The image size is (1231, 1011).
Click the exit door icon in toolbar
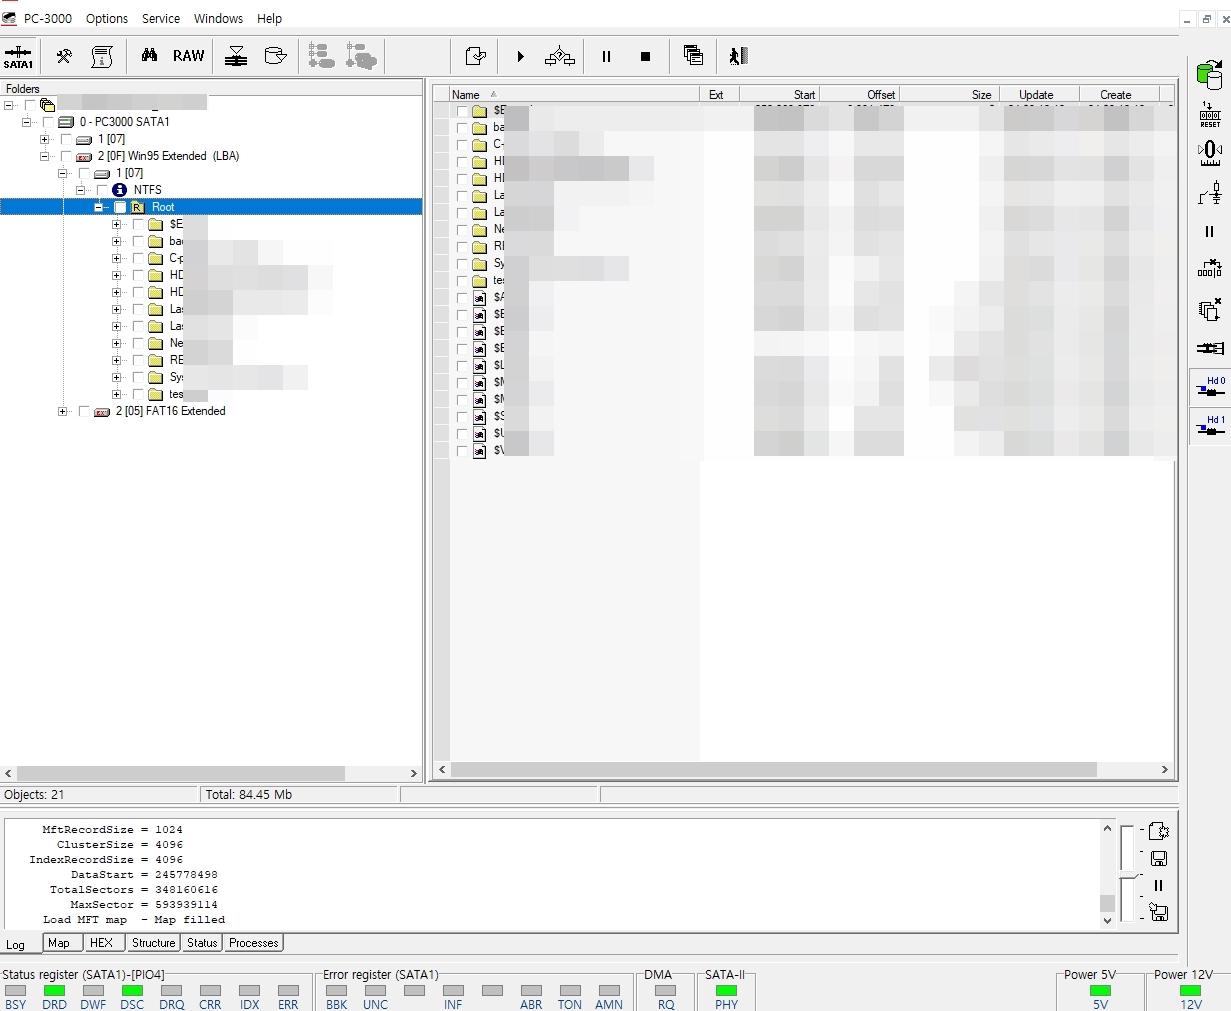tap(739, 56)
